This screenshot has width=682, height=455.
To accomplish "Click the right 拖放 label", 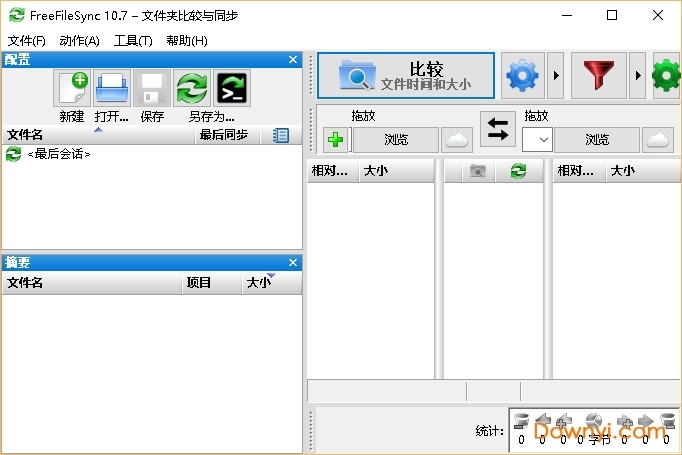I will (x=536, y=116).
